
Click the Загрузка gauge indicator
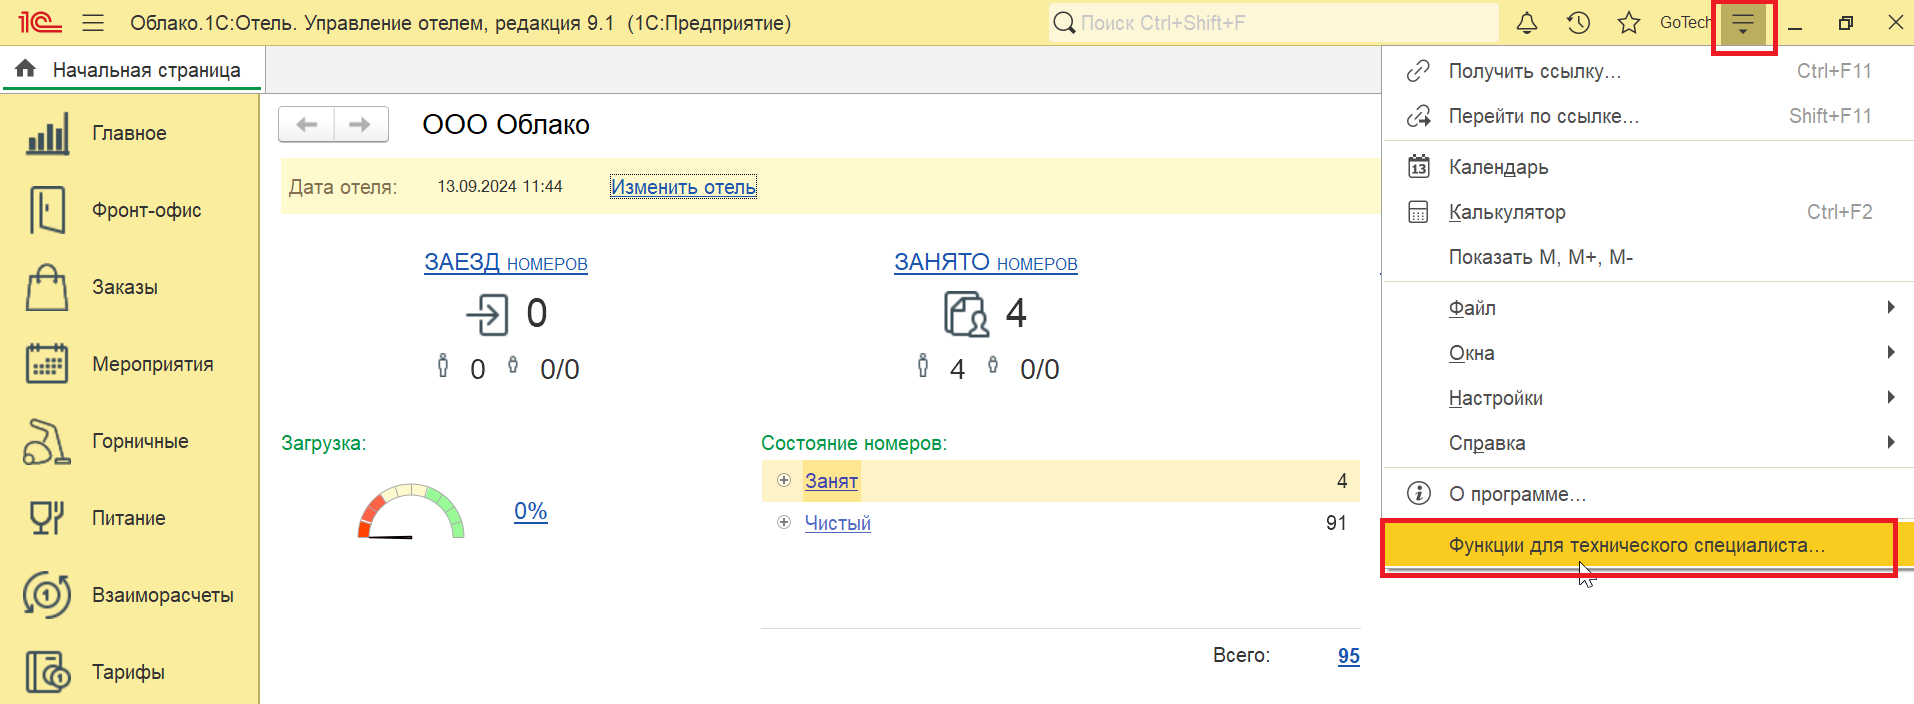click(x=411, y=511)
